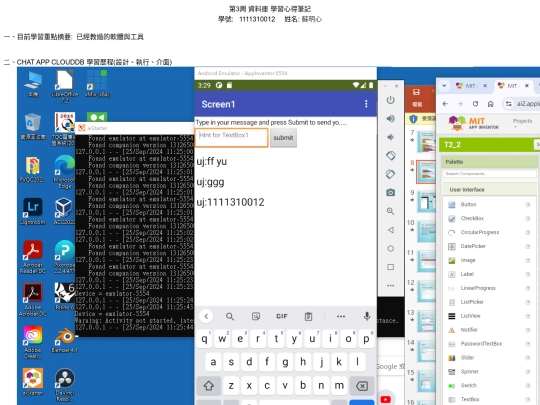The width and height of the screenshot is (540, 405).
Task: Select slide 8 thumbnail in slide panel
Action: click(x=426, y=172)
